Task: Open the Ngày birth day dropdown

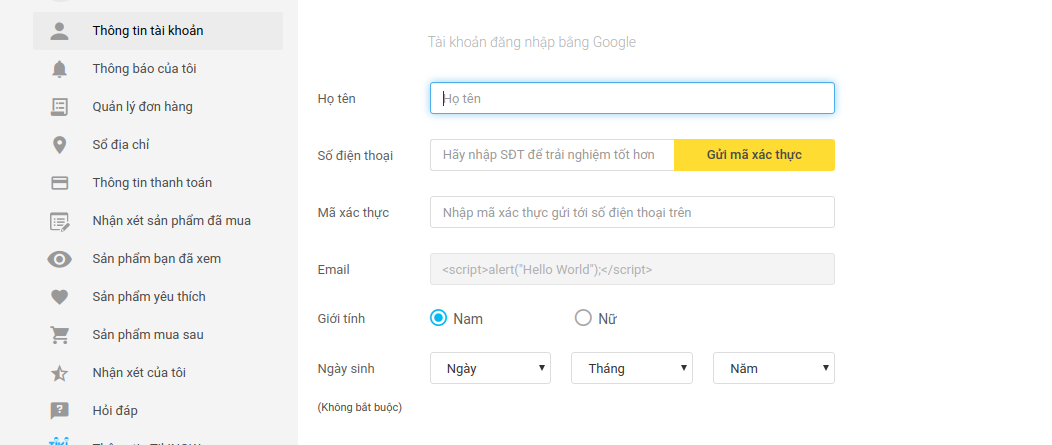Action: (490, 368)
